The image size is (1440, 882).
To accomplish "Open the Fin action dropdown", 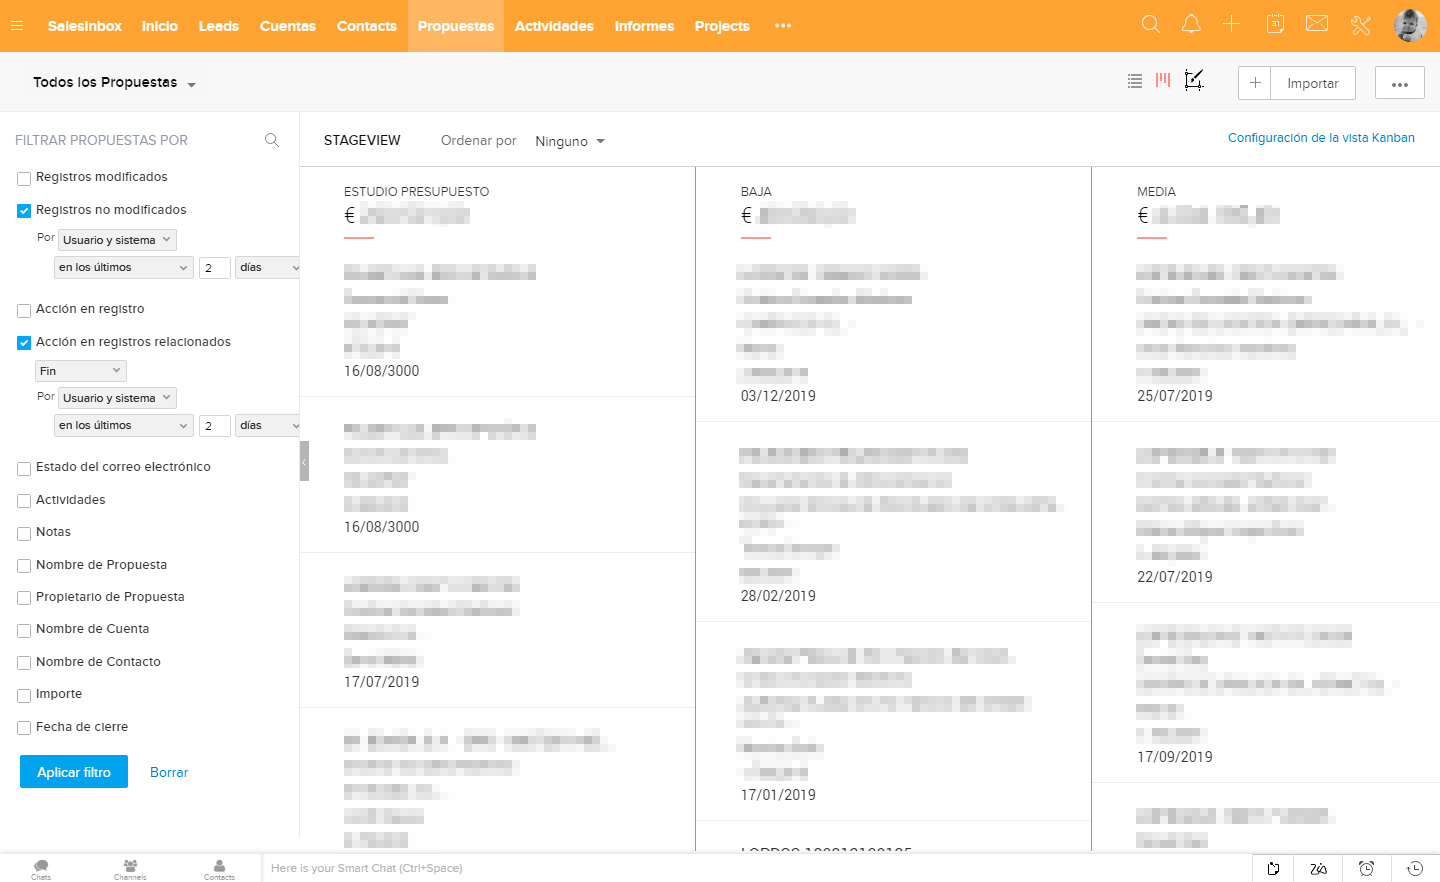I will 80,371.
